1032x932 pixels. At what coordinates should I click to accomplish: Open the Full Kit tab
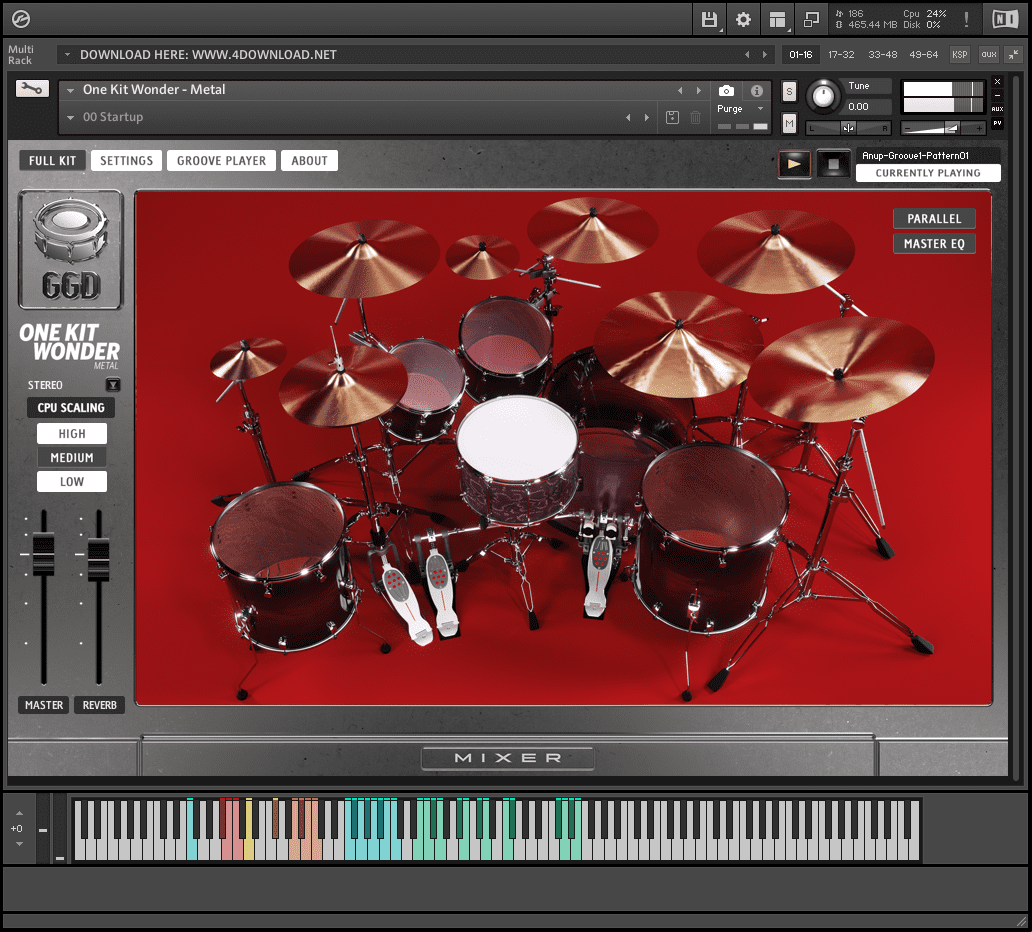coord(52,161)
